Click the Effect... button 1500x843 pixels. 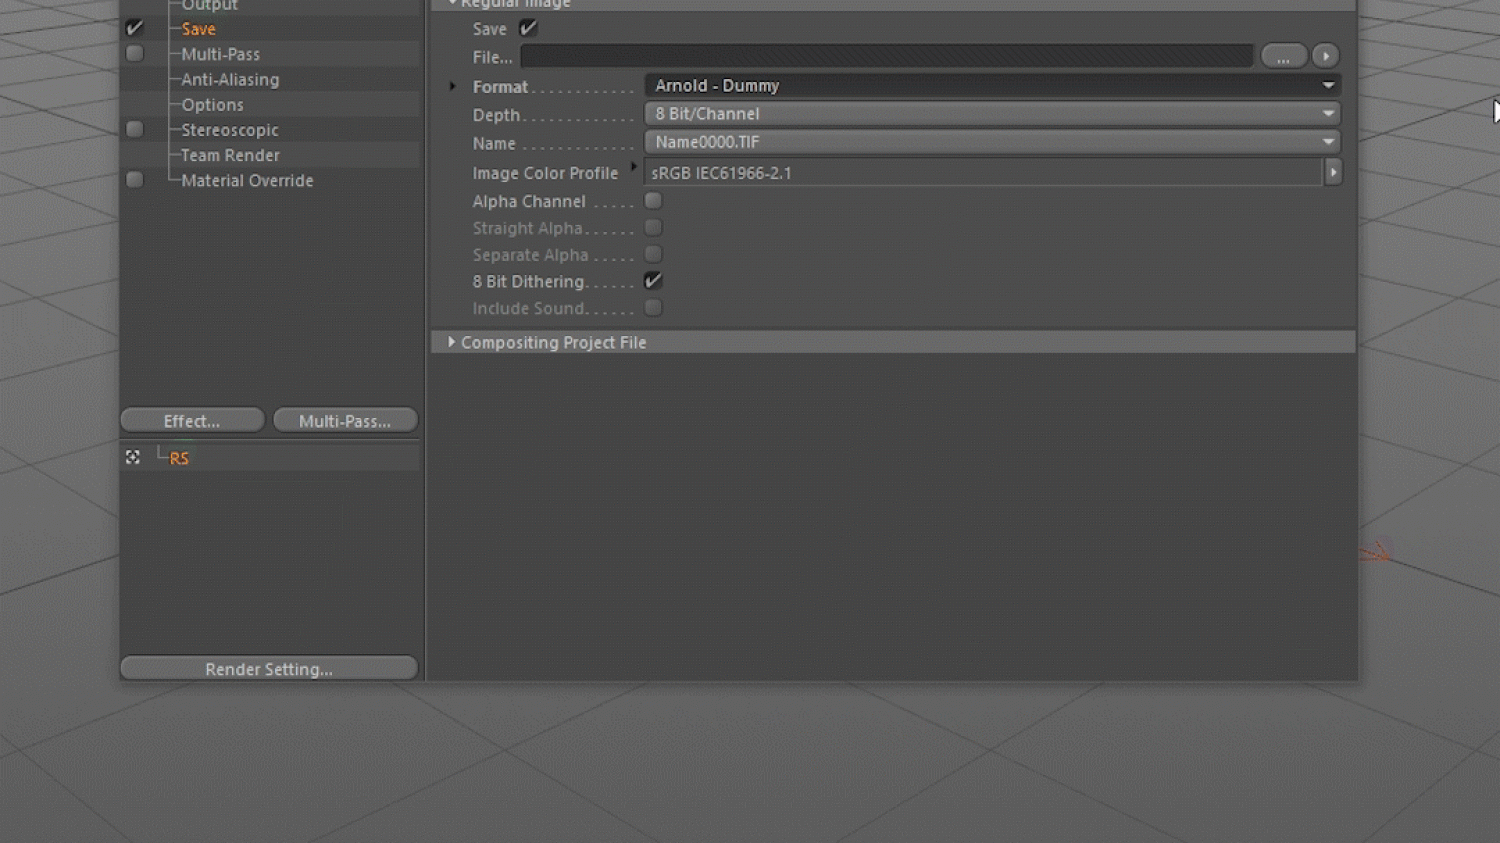point(192,421)
